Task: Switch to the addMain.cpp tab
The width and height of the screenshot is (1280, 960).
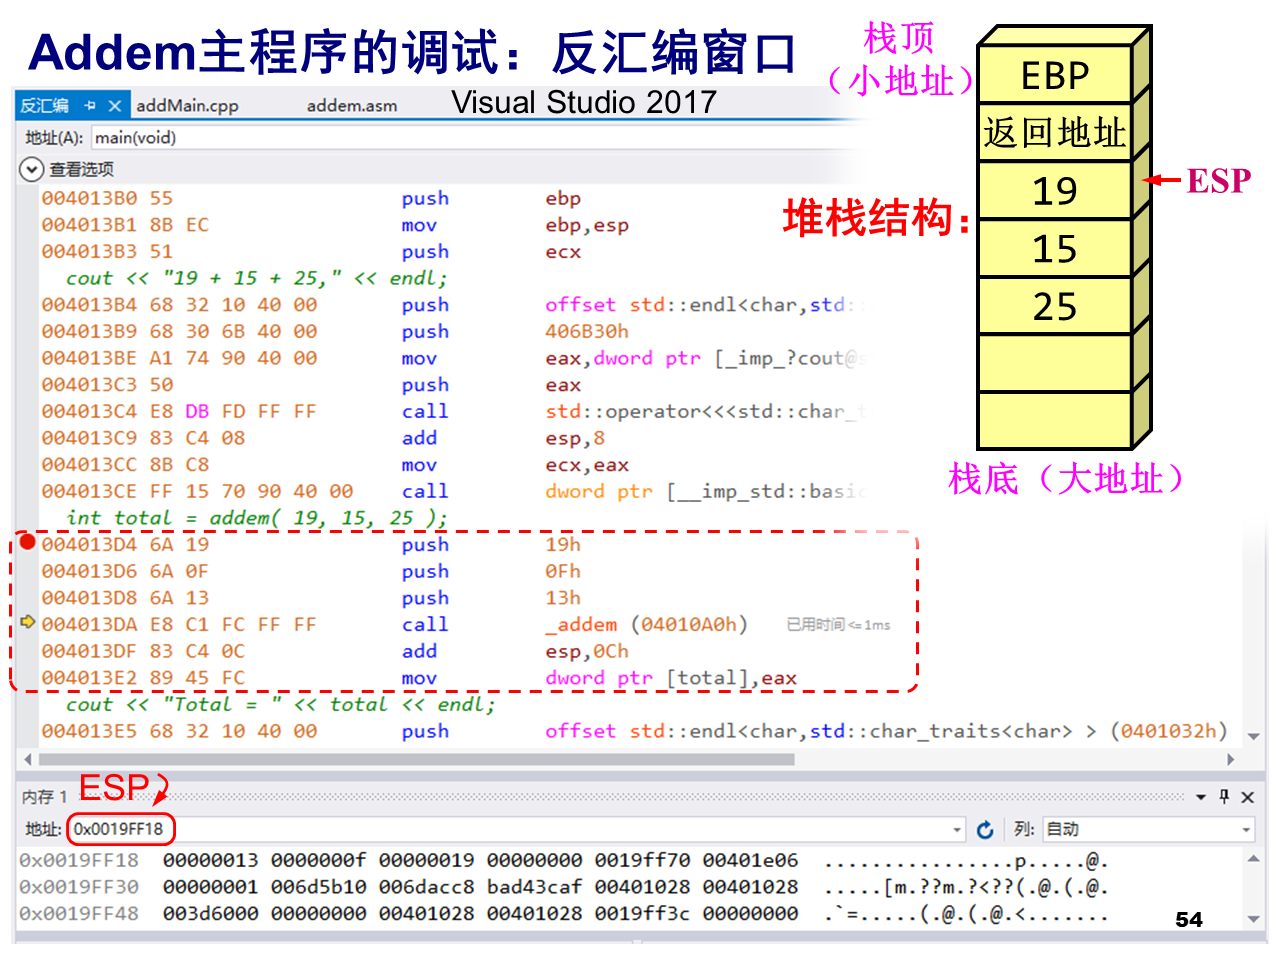Action: [187, 105]
